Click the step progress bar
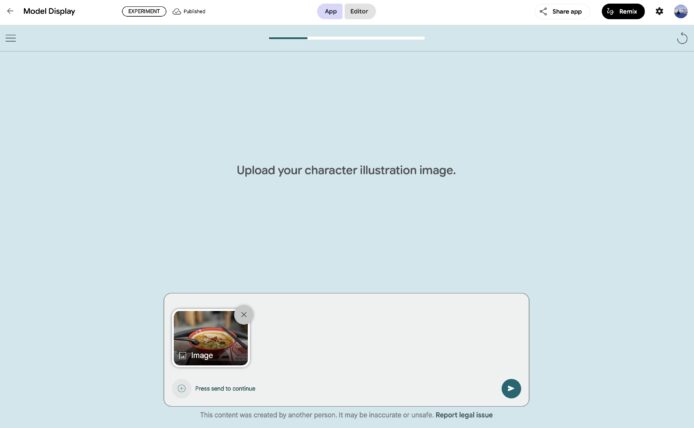694x428 pixels. click(346, 38)
